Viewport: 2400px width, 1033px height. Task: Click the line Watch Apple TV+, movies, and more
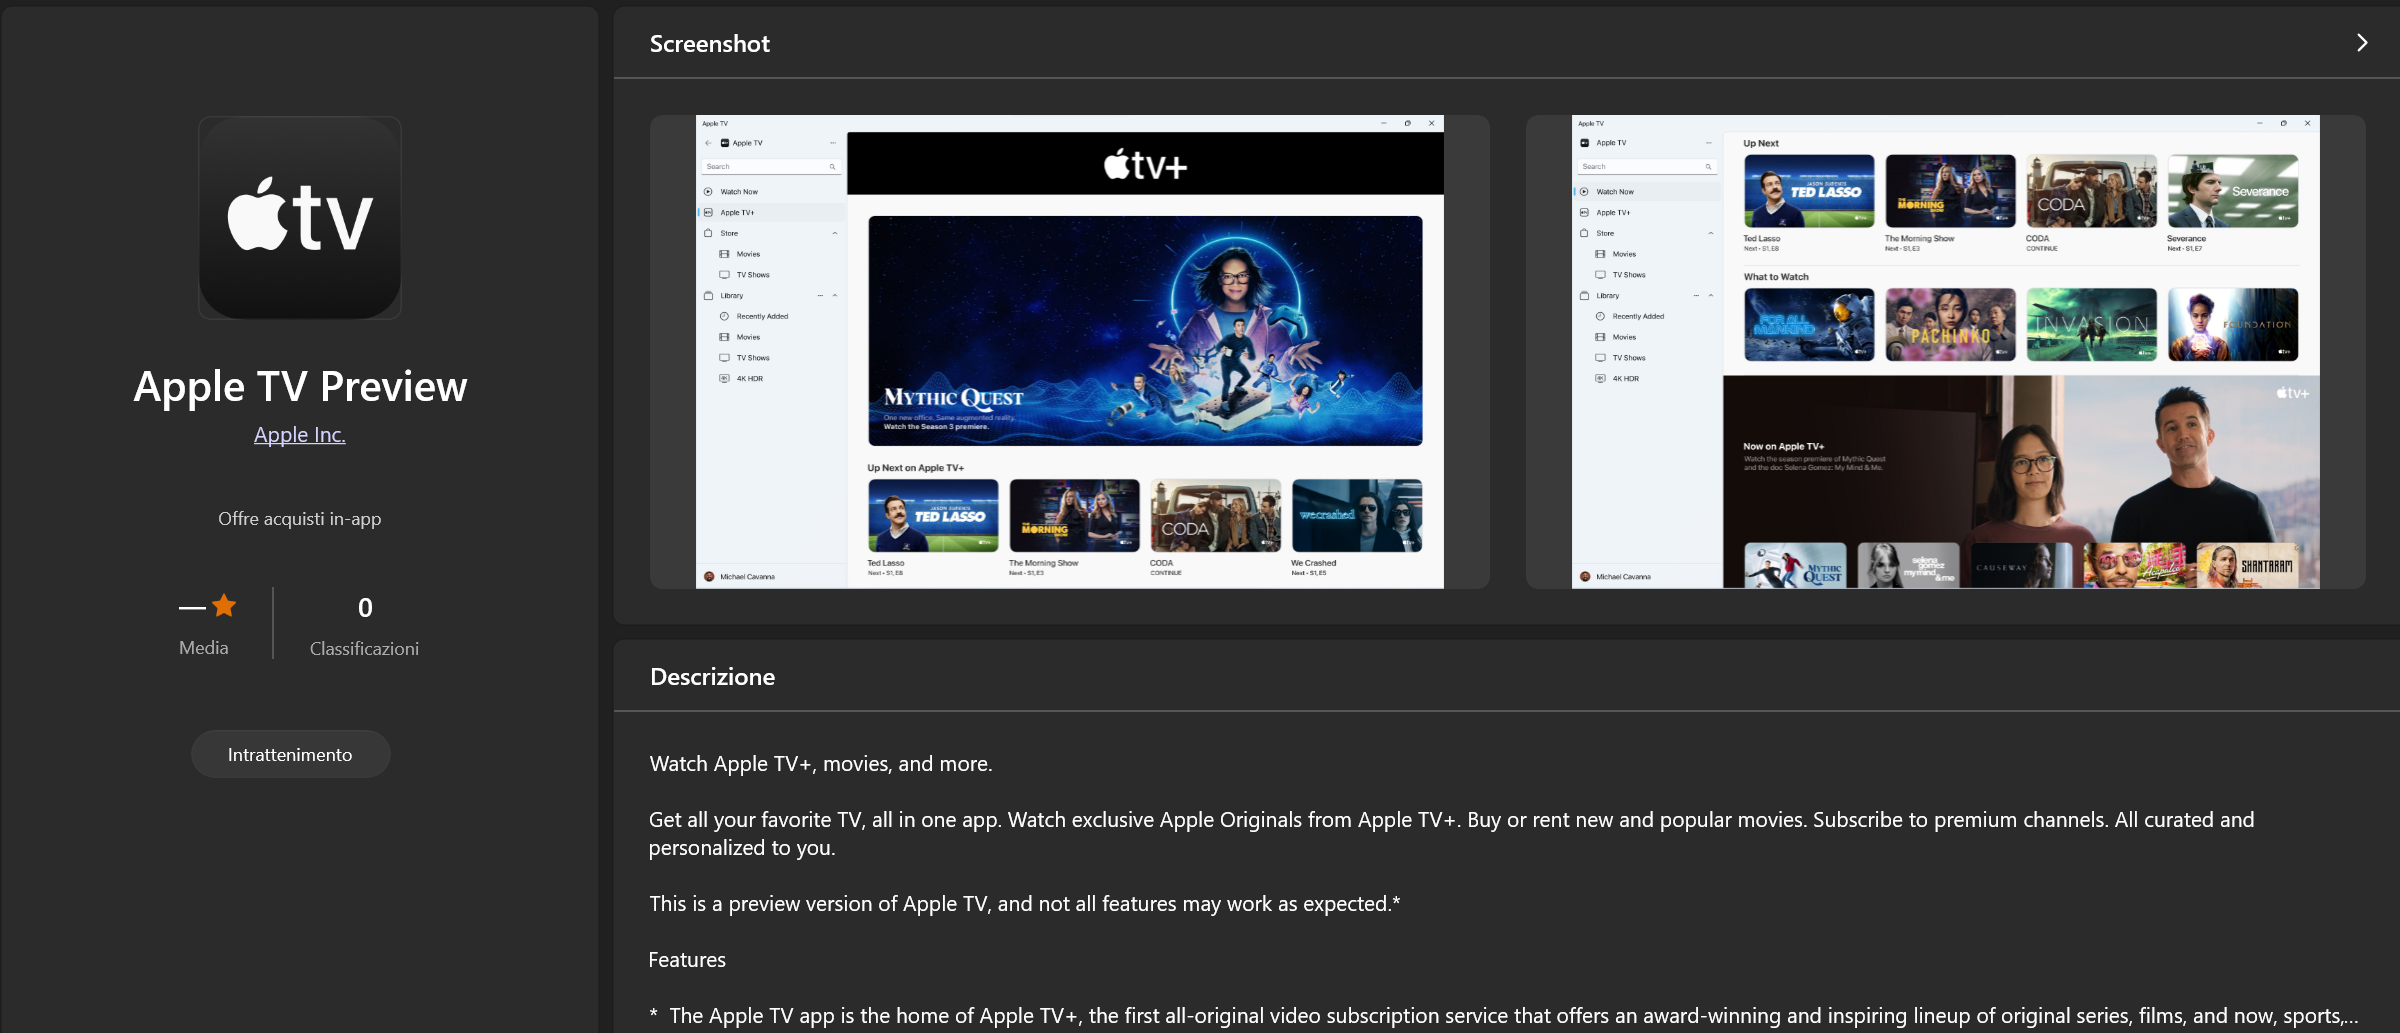(821, 764)
